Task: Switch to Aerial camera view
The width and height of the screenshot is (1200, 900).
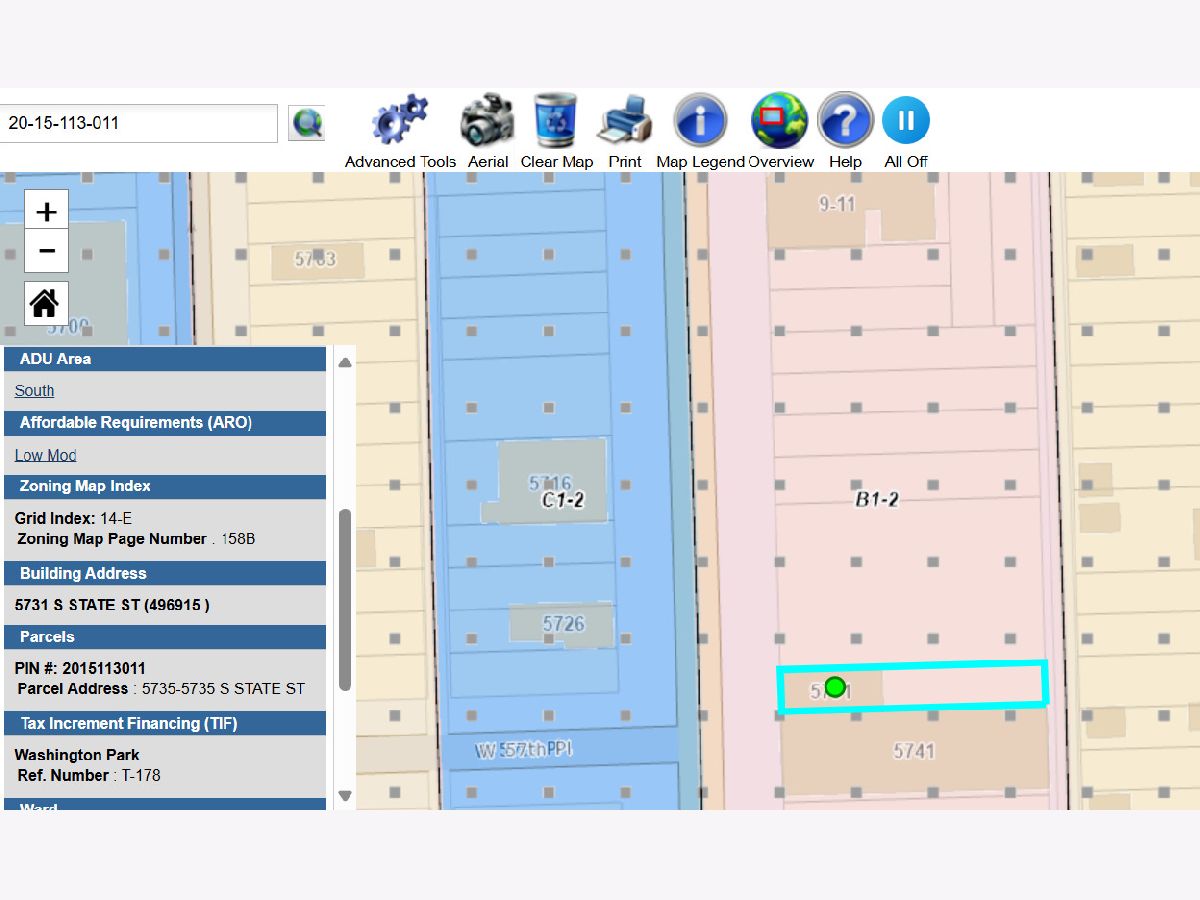Action: [487, 122]
